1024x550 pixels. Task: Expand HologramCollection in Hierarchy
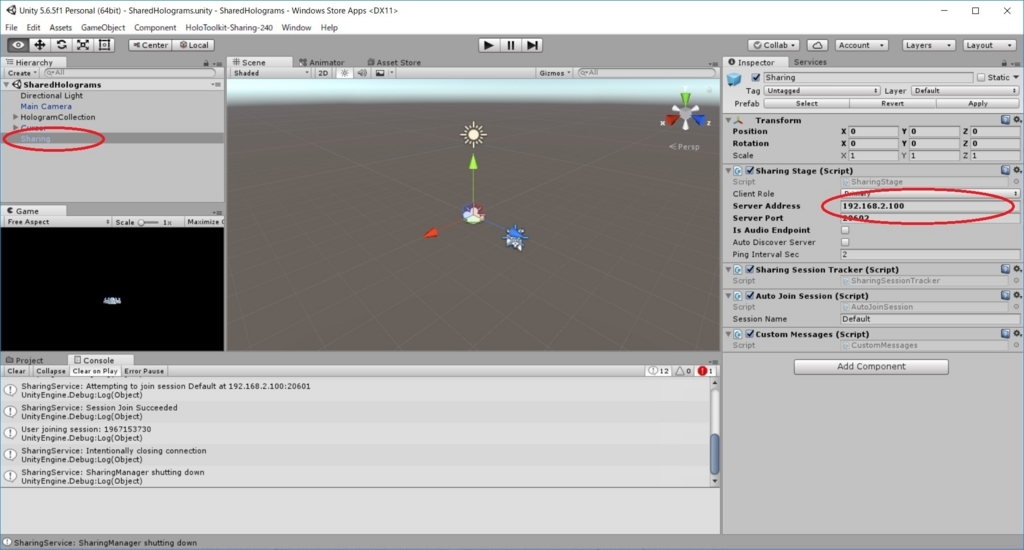(16, 117)
